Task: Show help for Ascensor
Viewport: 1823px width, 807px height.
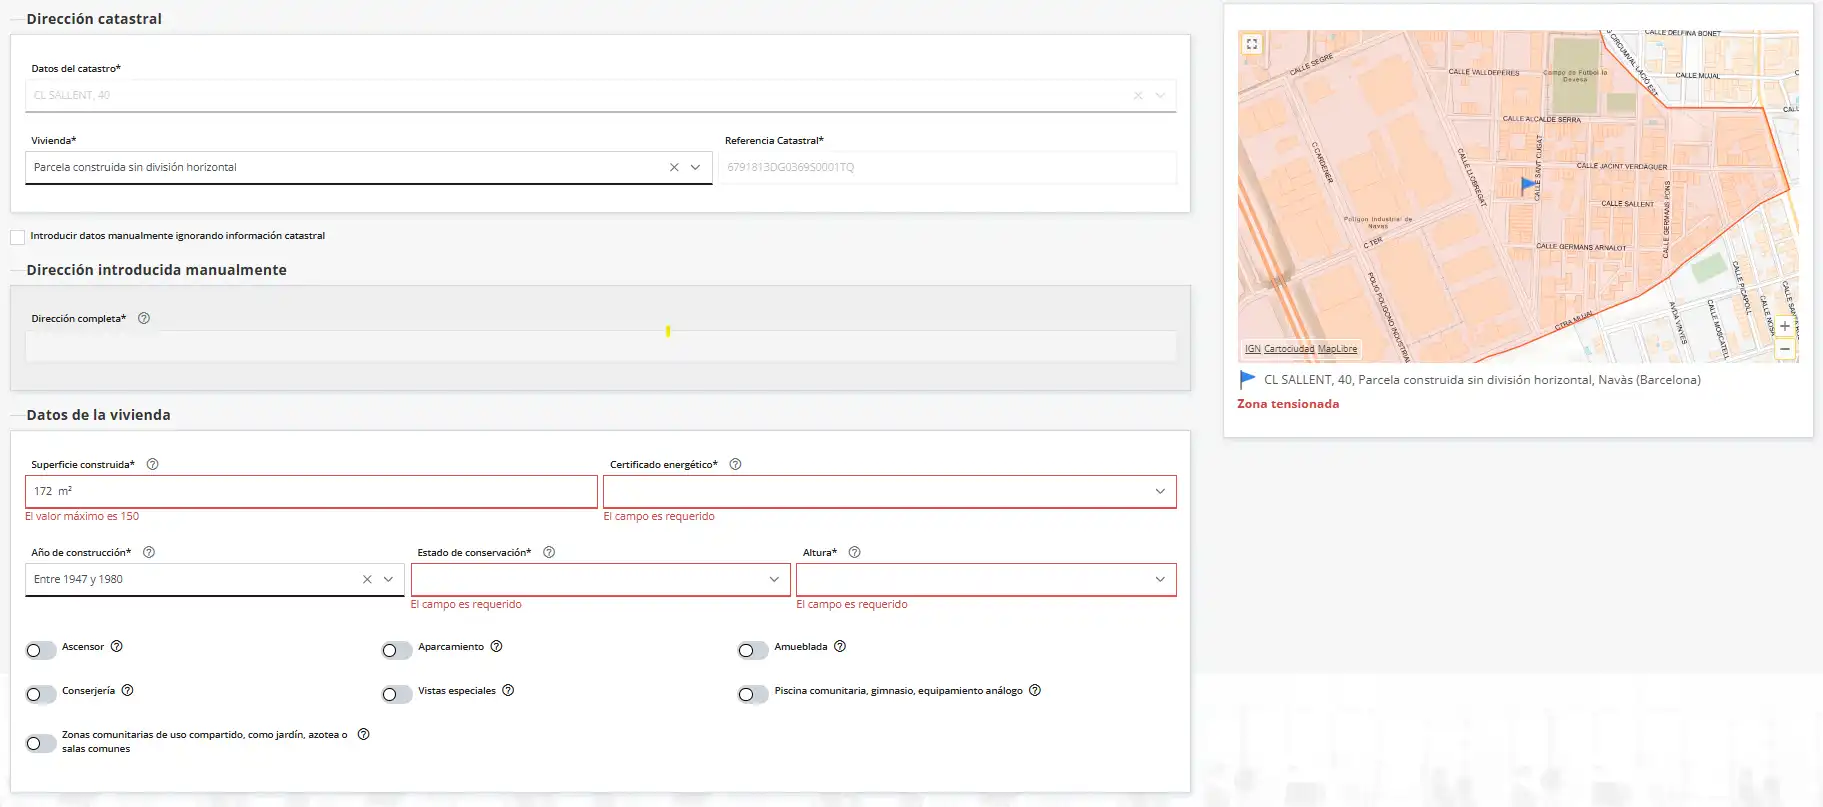Action: point(117,647)
